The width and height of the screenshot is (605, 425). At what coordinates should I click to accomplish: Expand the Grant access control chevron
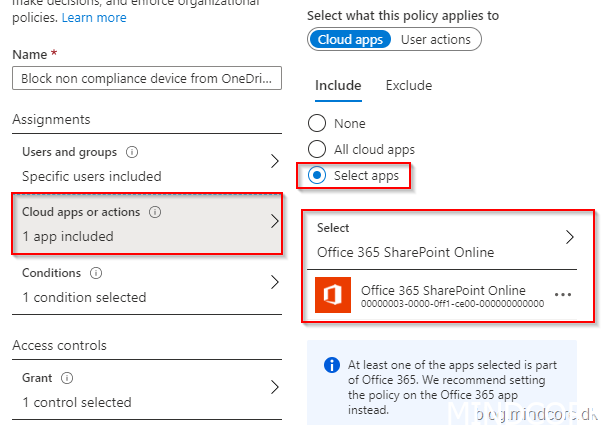[x=275, y=389]
